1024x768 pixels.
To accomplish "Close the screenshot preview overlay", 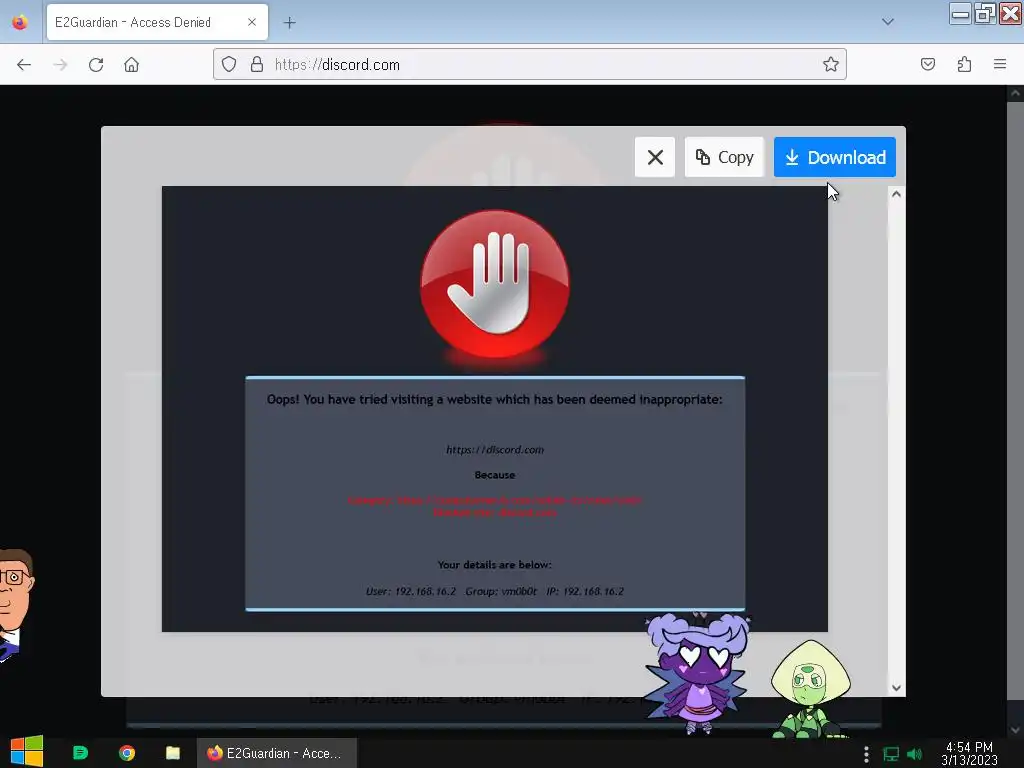I will click(x=655, y=157).
